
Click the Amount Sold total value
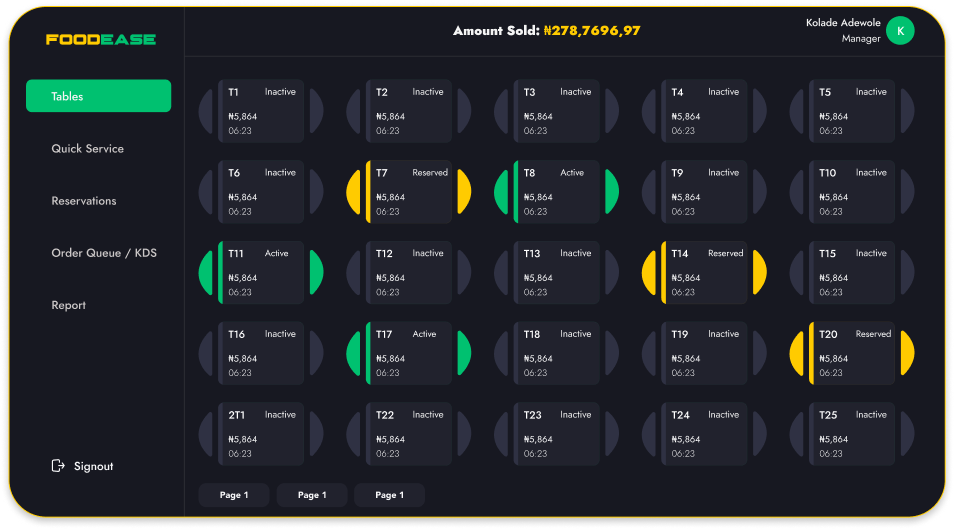(592, 31)
